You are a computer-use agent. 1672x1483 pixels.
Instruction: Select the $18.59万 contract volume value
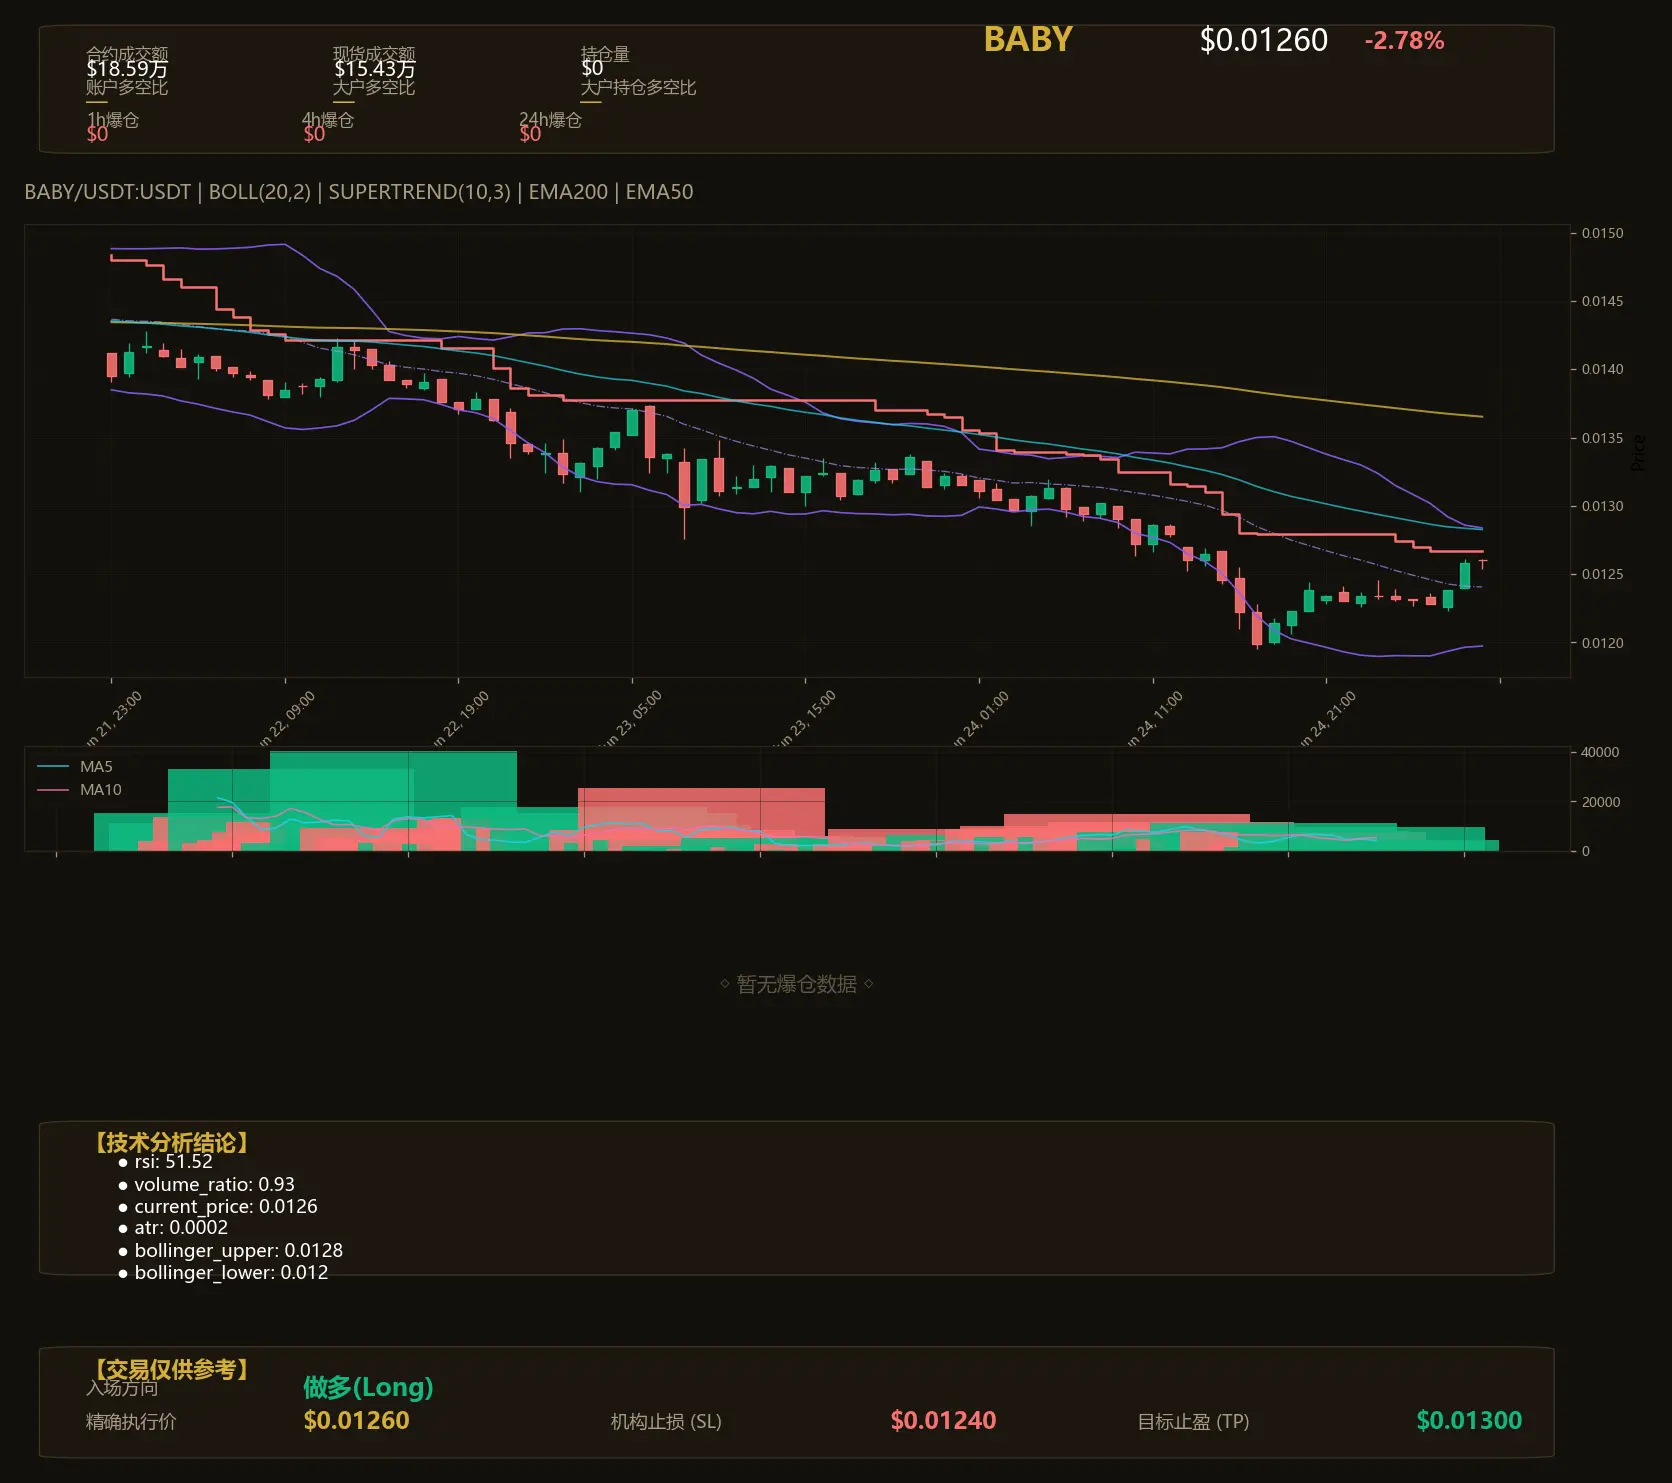pyautogui.click(x=127, y=69)
